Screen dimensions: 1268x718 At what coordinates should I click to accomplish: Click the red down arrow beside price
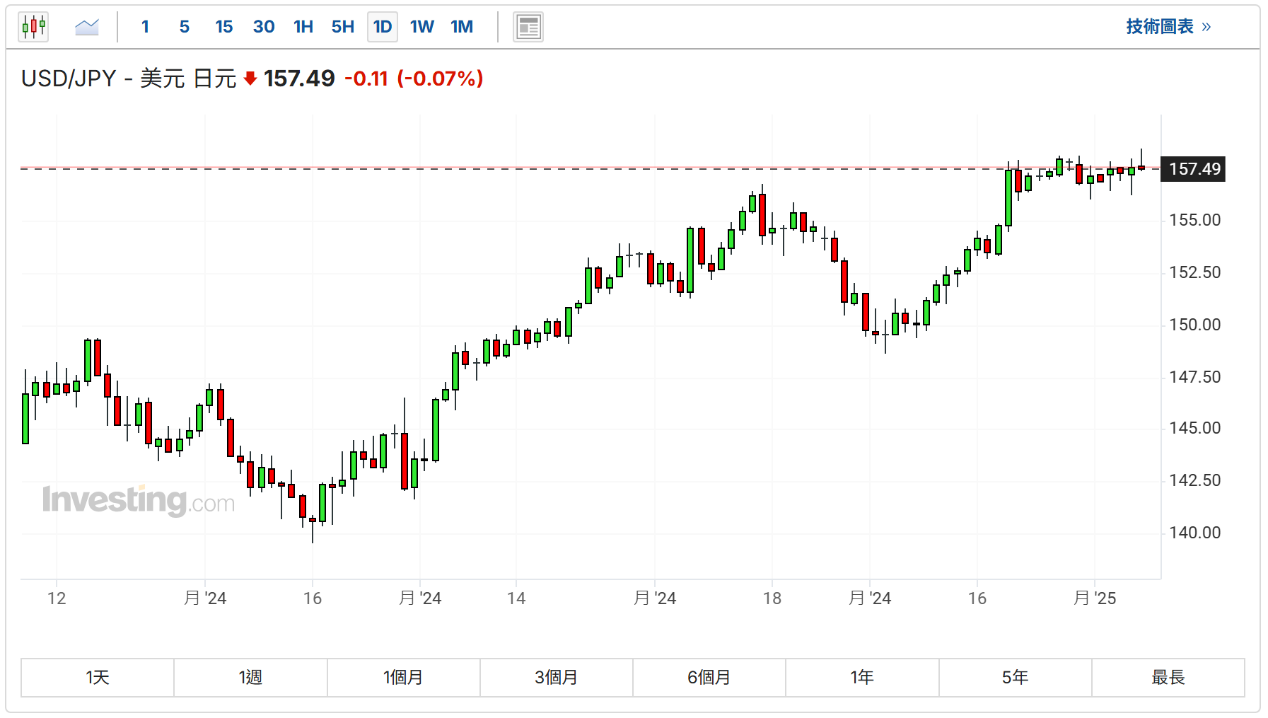250,79
